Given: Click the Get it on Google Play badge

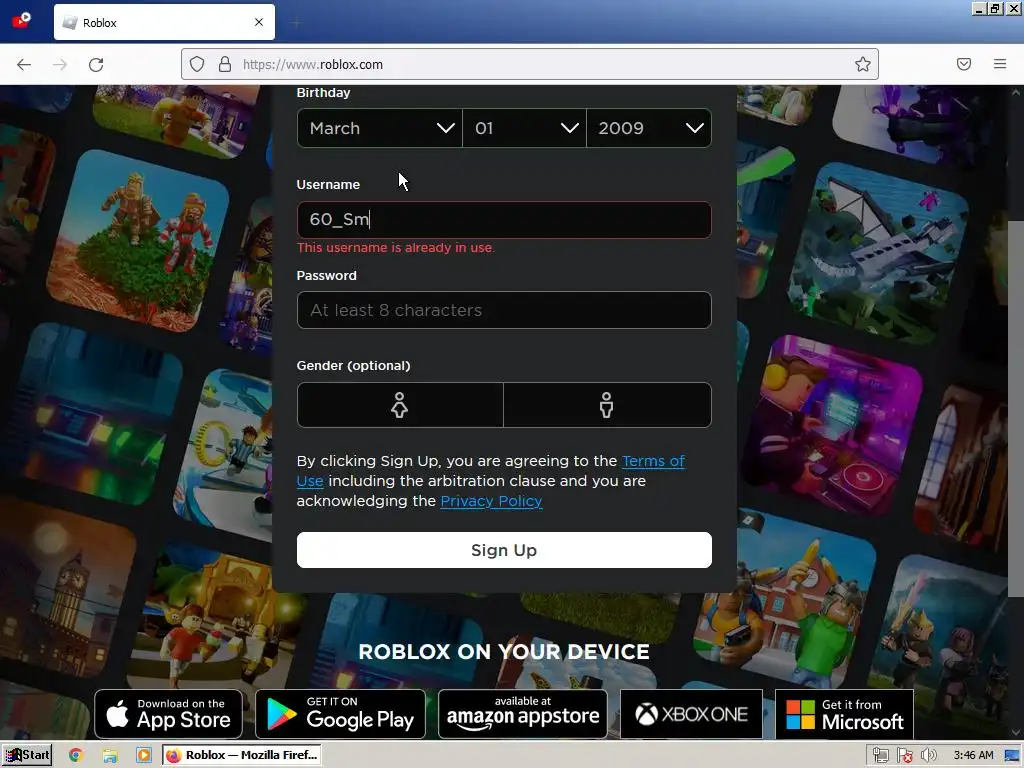Looking at the screenshot, I should tap(340, 714).
